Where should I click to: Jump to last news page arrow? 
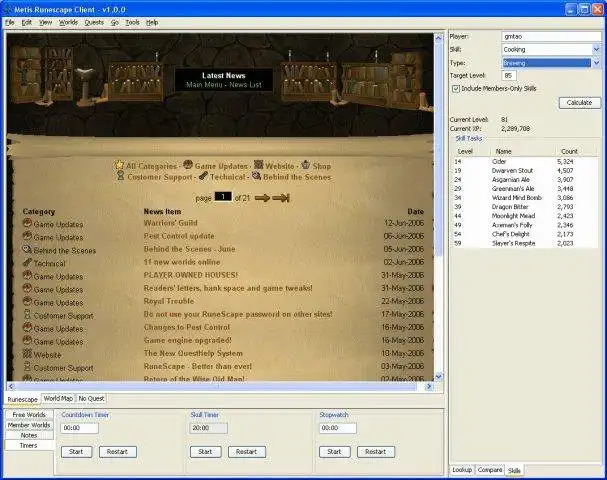point(281,198)
